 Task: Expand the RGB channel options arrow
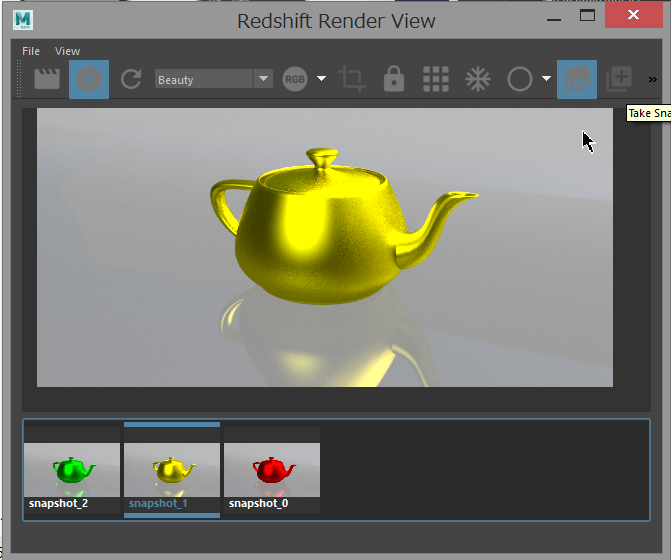pos(321,79)
